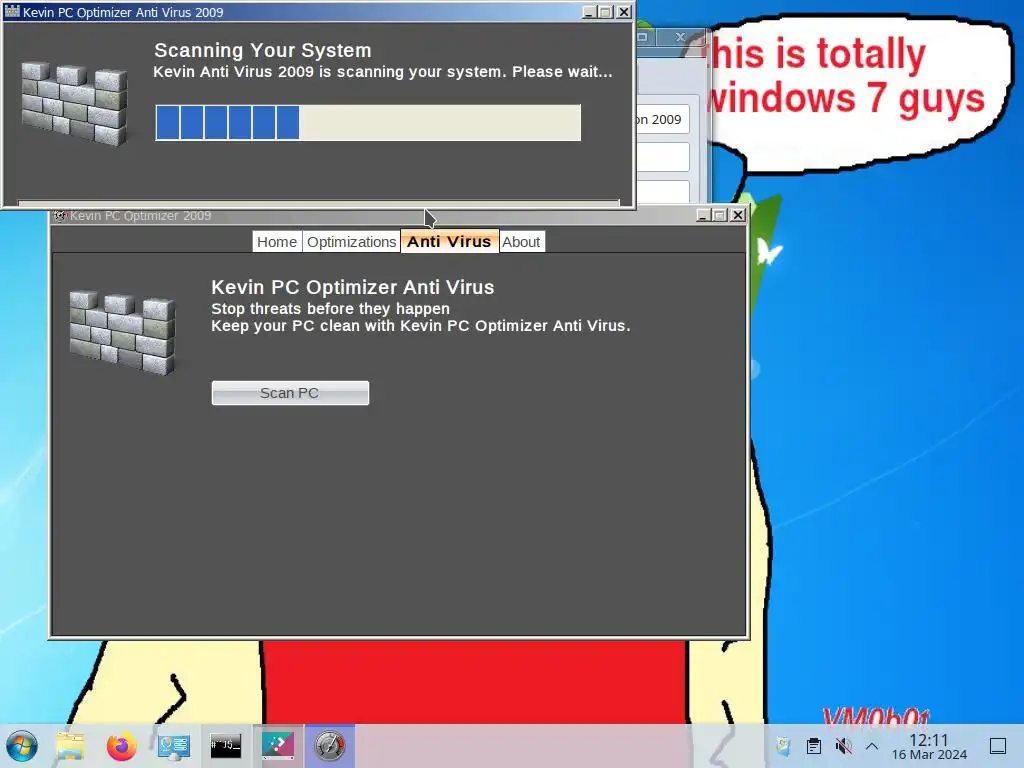Start a scan with Scan PC button

point(290,393)
